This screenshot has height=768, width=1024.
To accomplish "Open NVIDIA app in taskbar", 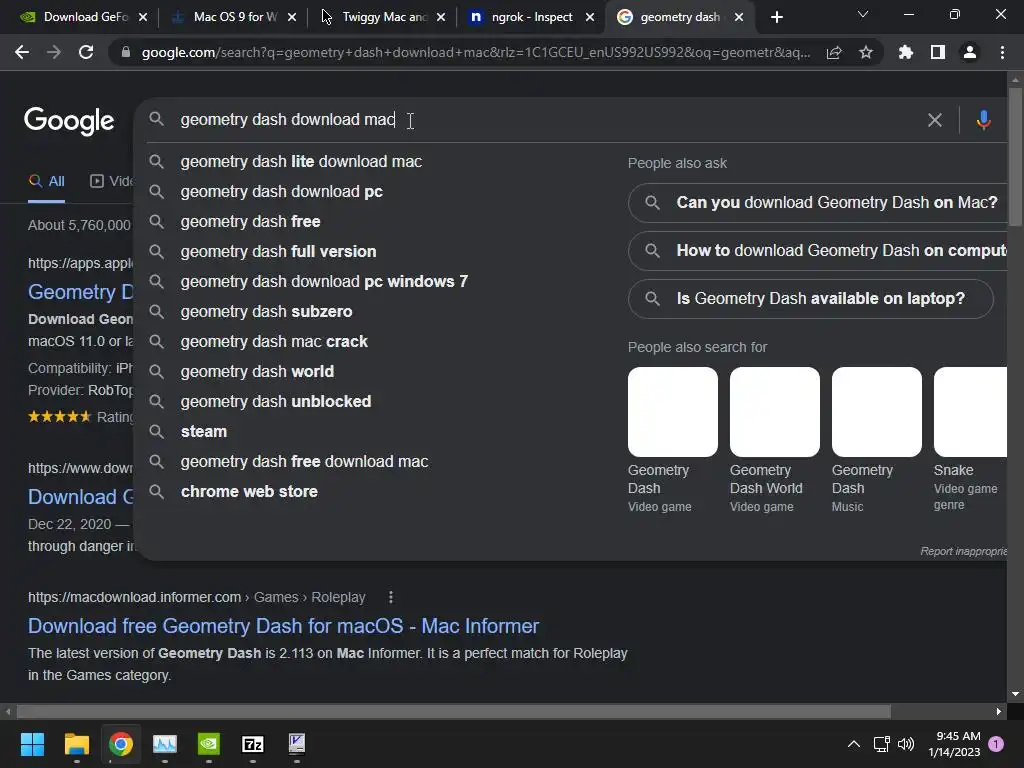I will [208, 744].
